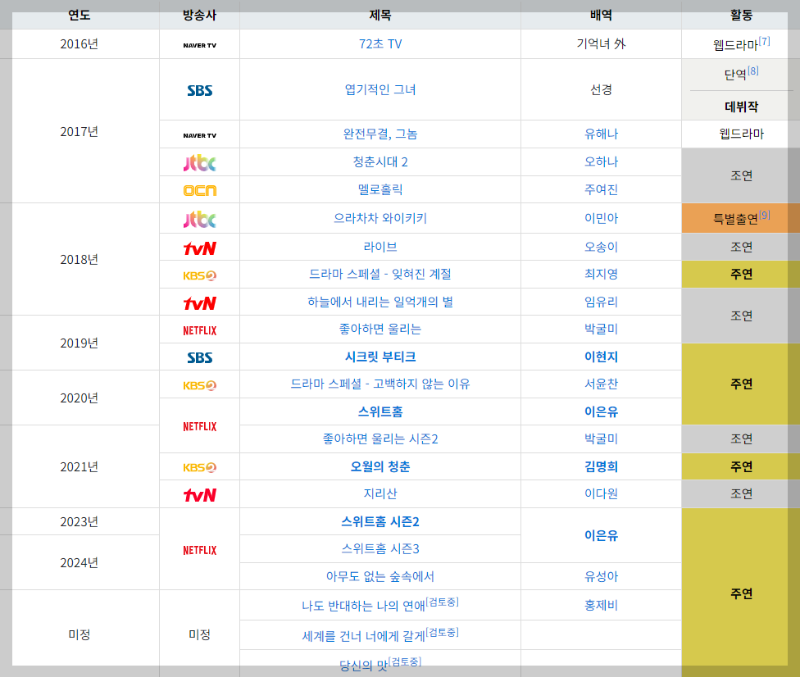Click the OCN logo beside 멜로홀릭
800x677 pixels.
(199, 190)
